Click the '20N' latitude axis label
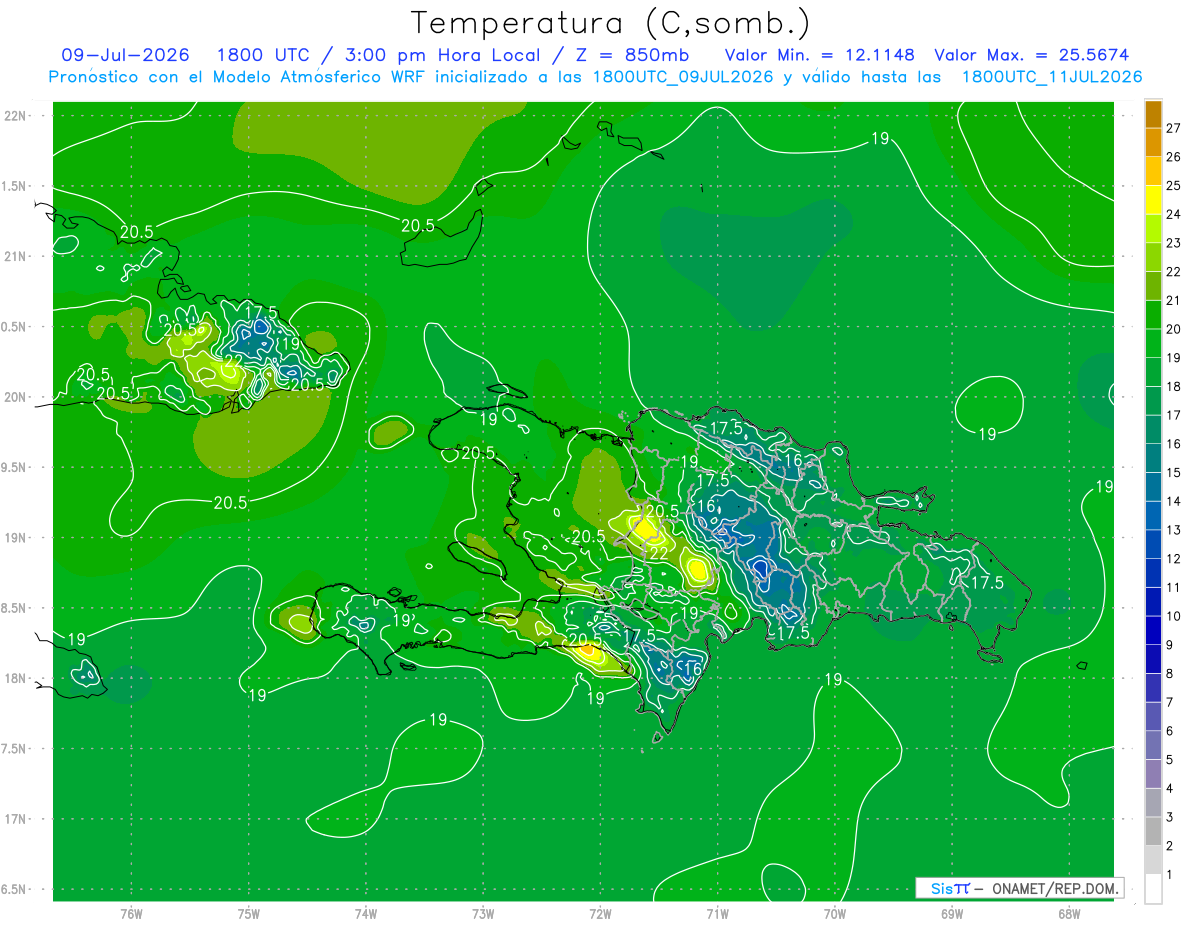This screenshot has width=1200, height=927. pyautogui.click(x=15, y=397)
